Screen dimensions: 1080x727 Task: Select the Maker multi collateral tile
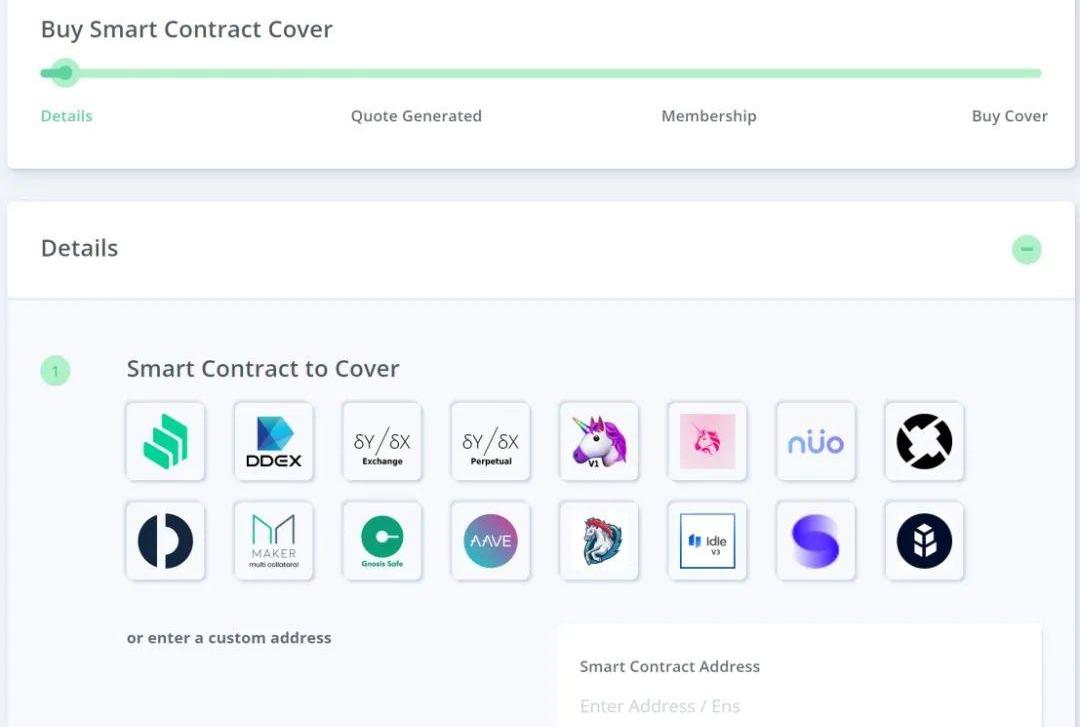(273, 541)
